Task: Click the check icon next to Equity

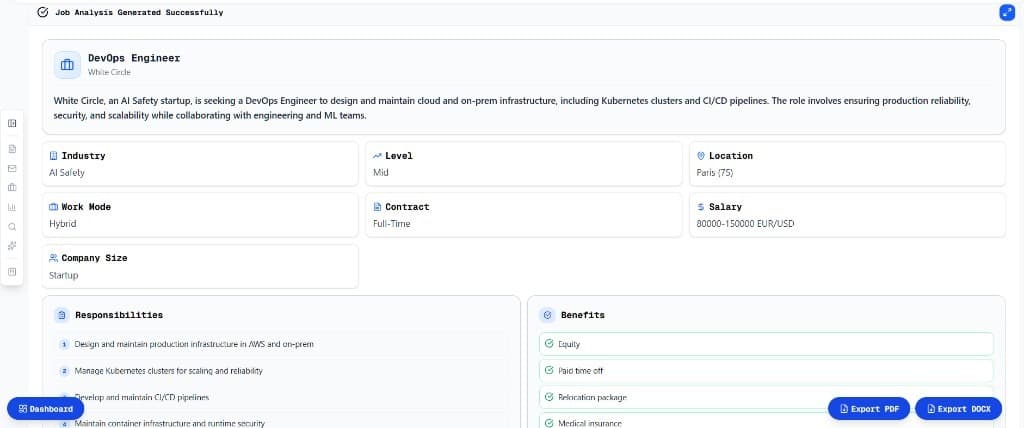Action: coord(549,344)
